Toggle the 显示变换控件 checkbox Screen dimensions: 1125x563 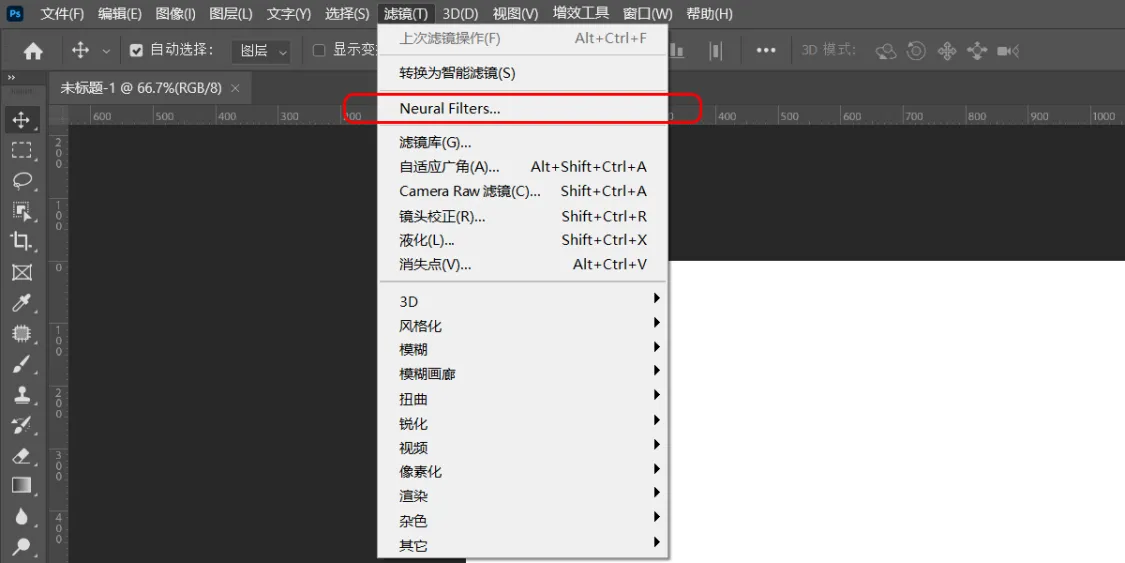point(319,50)
